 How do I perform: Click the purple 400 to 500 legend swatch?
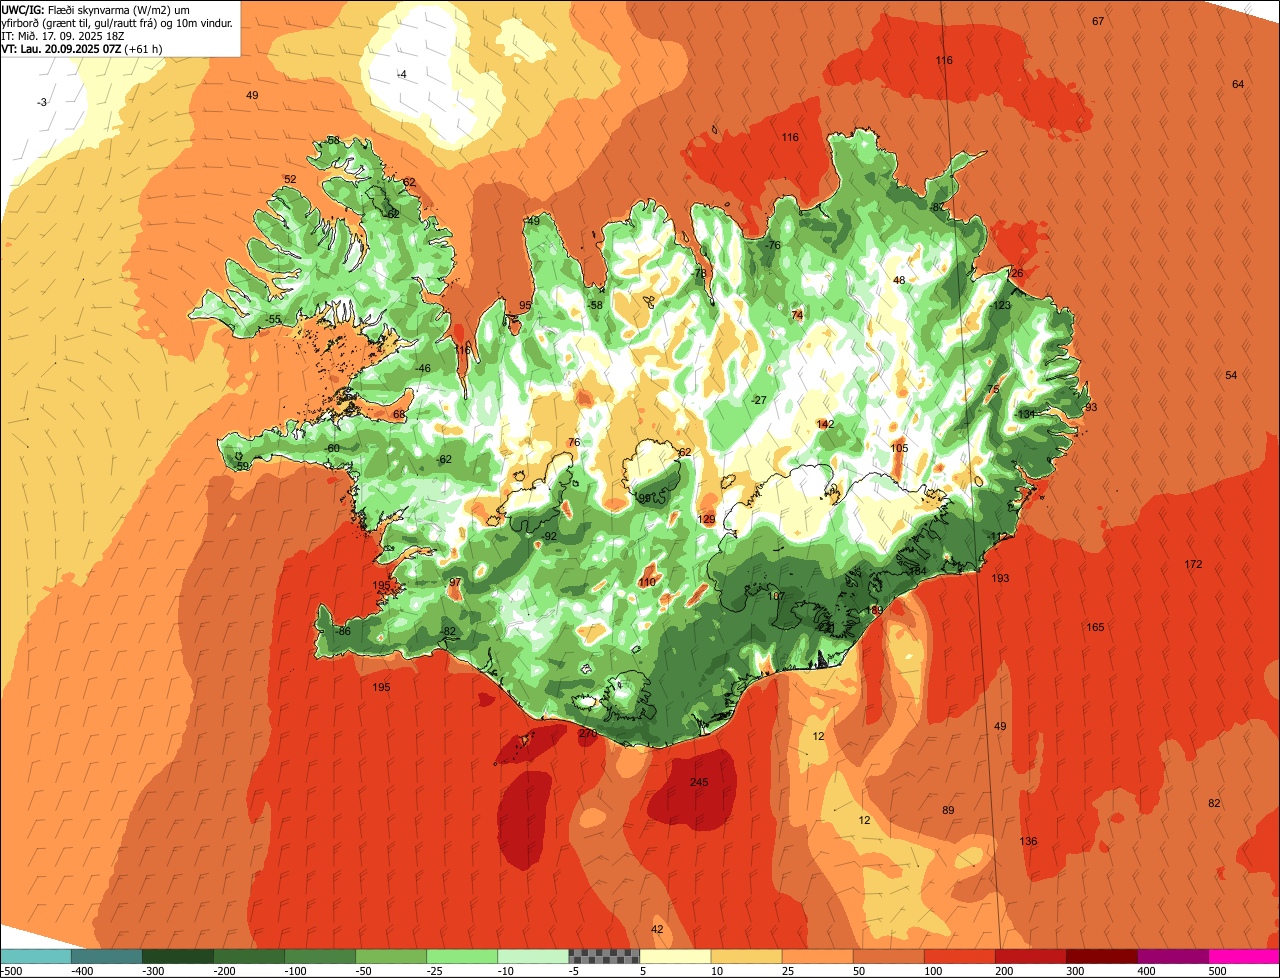coord(1172,956)
